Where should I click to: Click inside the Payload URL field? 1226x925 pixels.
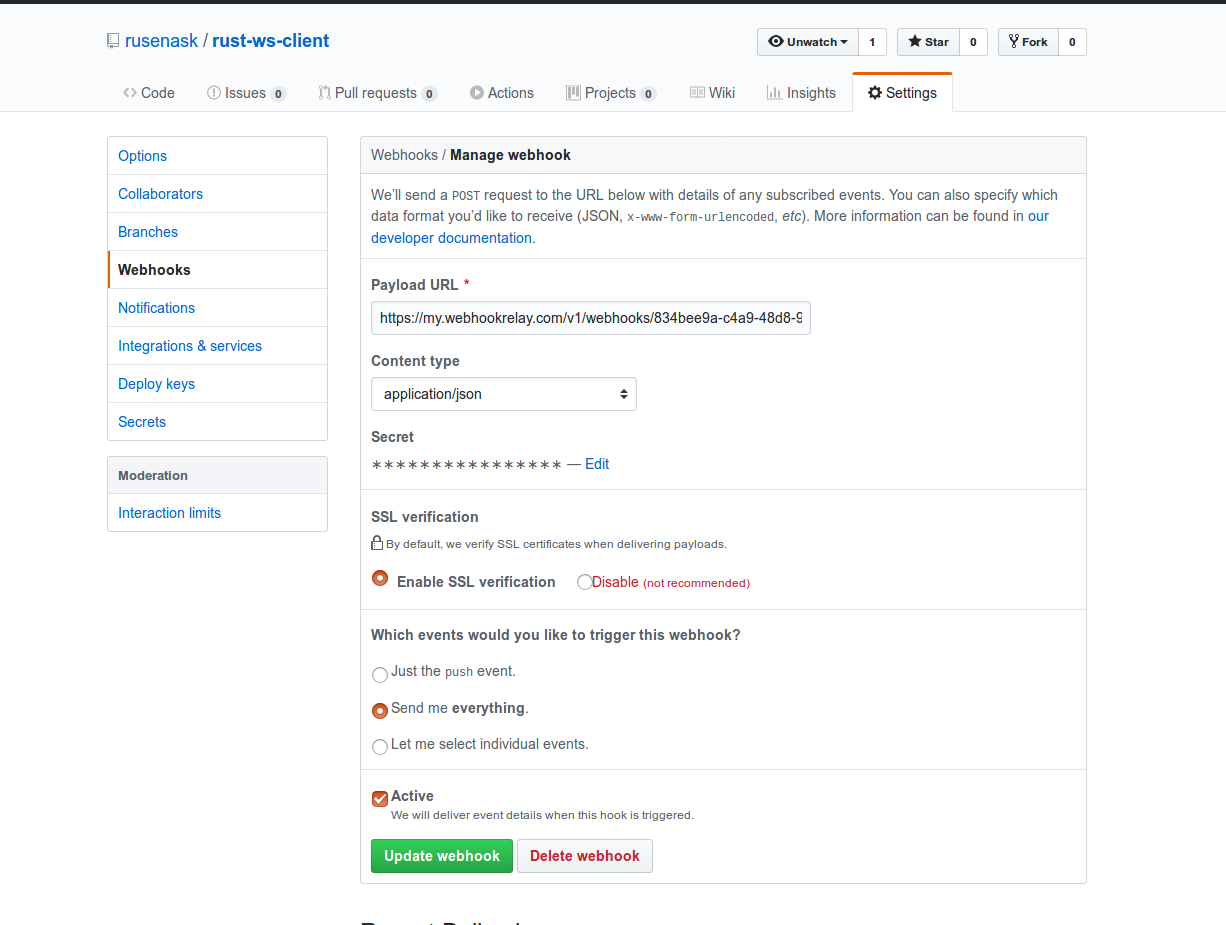click(x=590, y=317)
